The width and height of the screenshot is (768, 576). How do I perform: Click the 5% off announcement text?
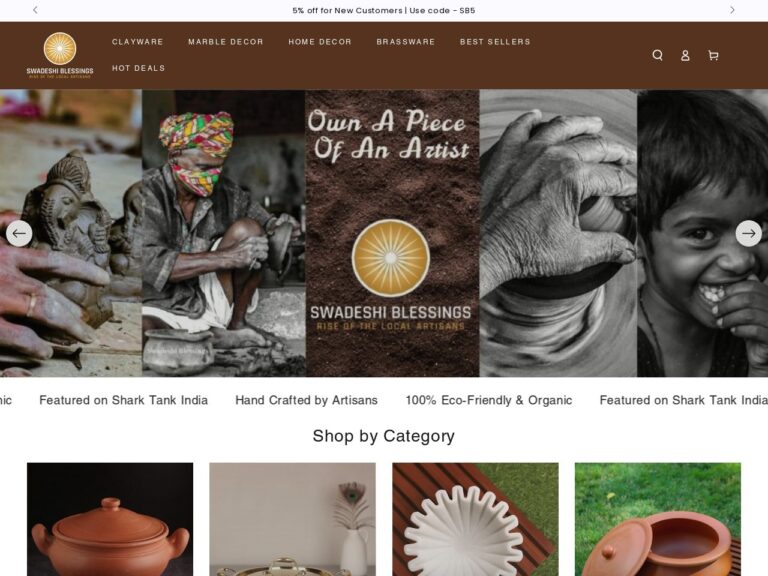click(384, 10)
